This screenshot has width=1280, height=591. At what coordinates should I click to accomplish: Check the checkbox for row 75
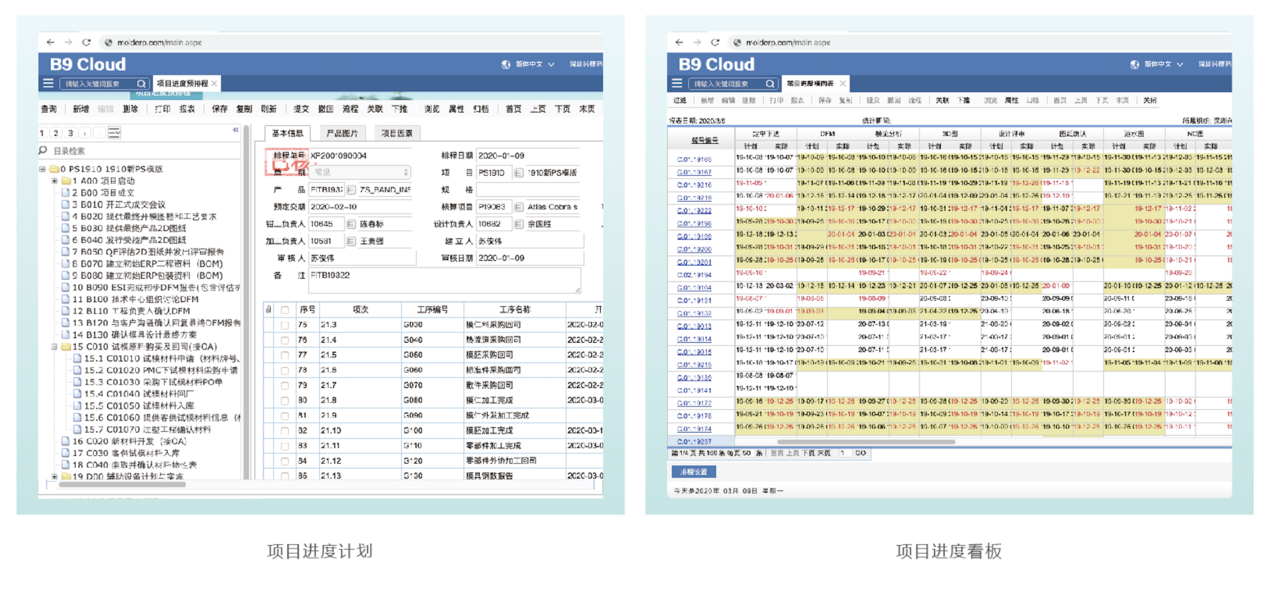tap(285, 326)
